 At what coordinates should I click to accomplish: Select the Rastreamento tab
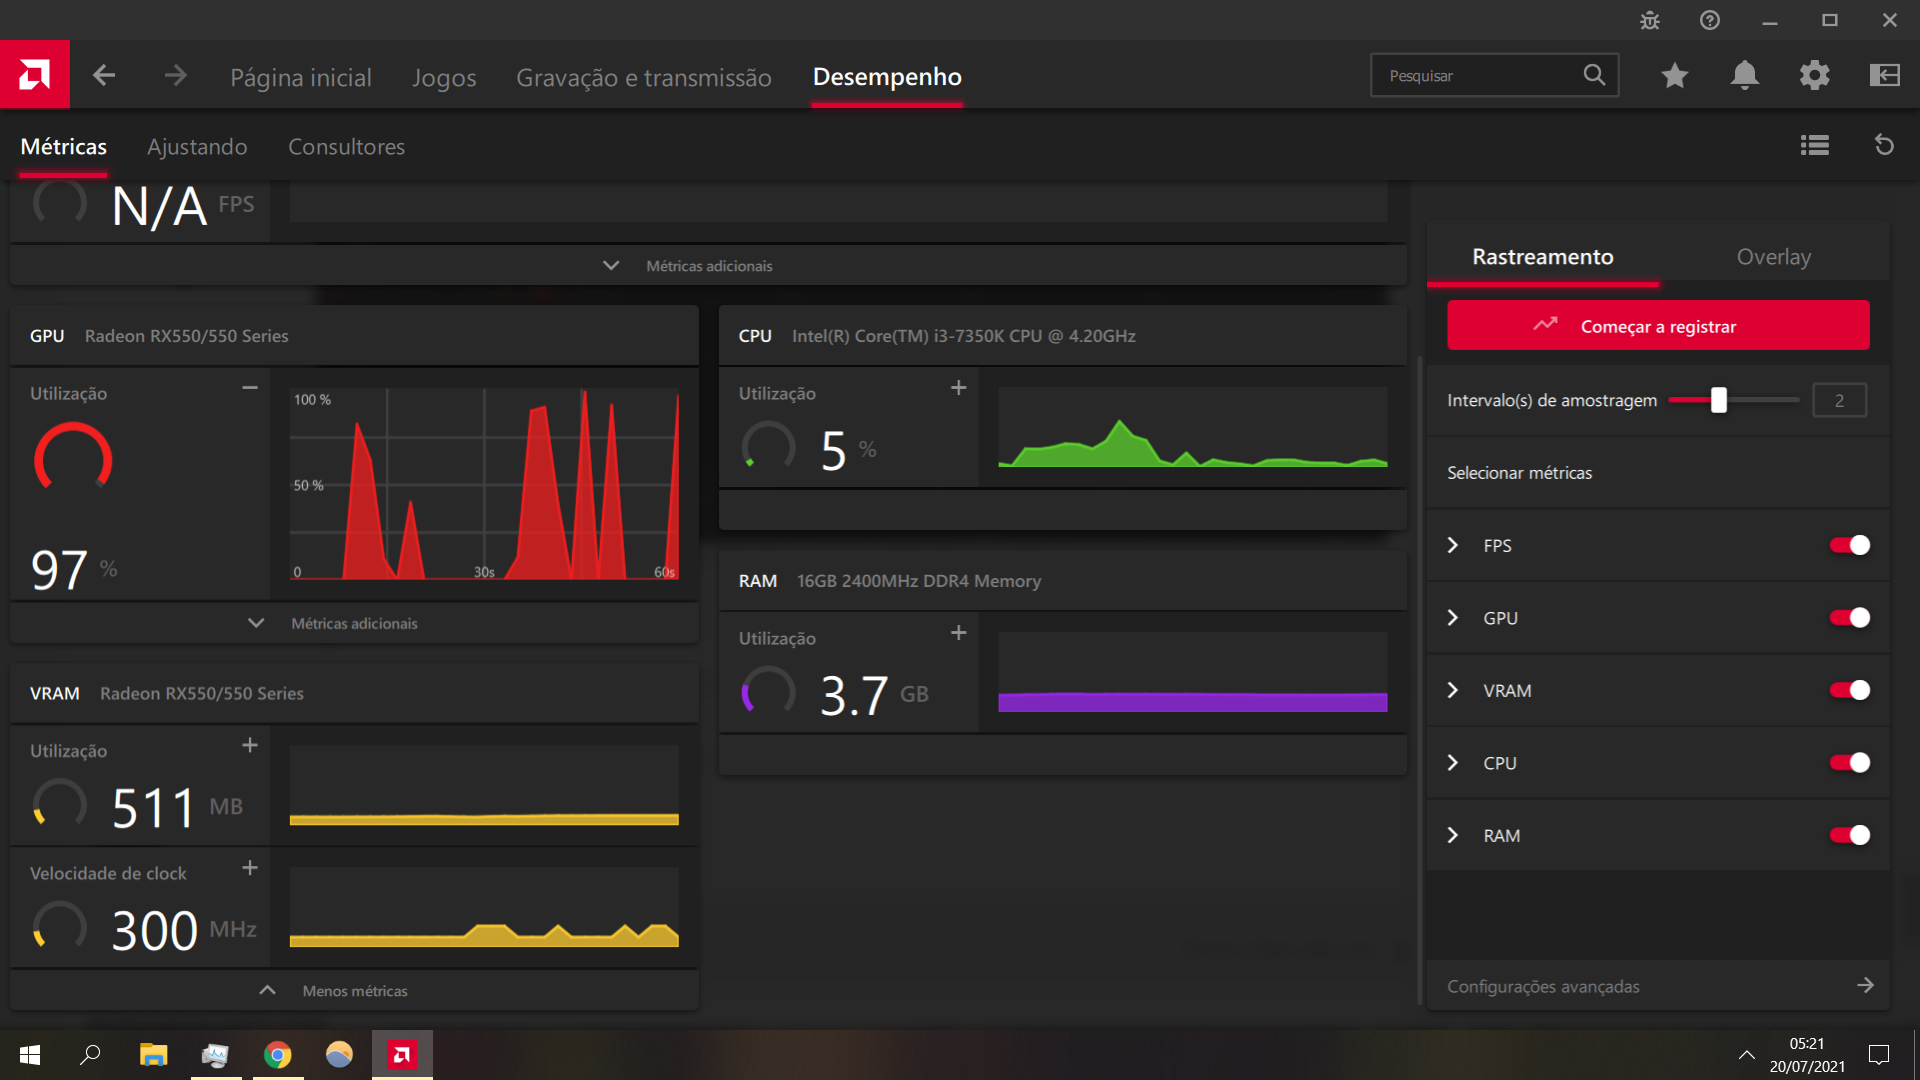point(1543,257)
